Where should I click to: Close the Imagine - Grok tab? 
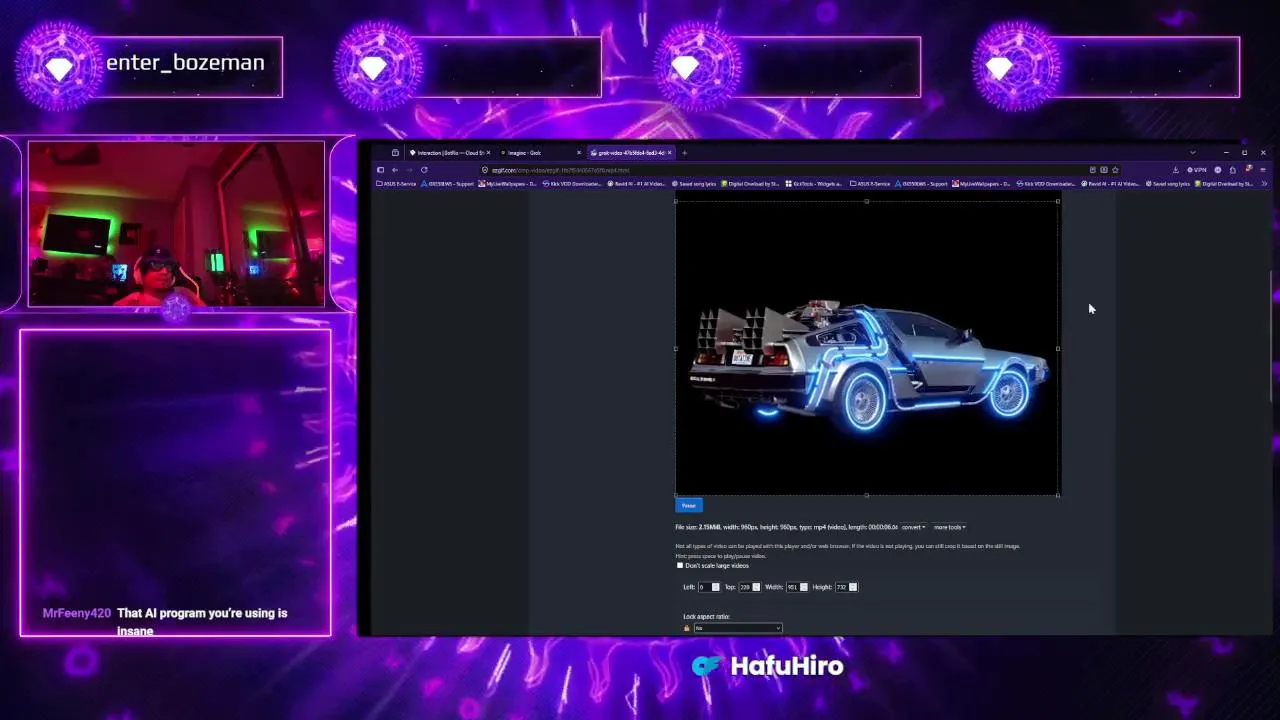pyautogui.click(x=579, y=153)
